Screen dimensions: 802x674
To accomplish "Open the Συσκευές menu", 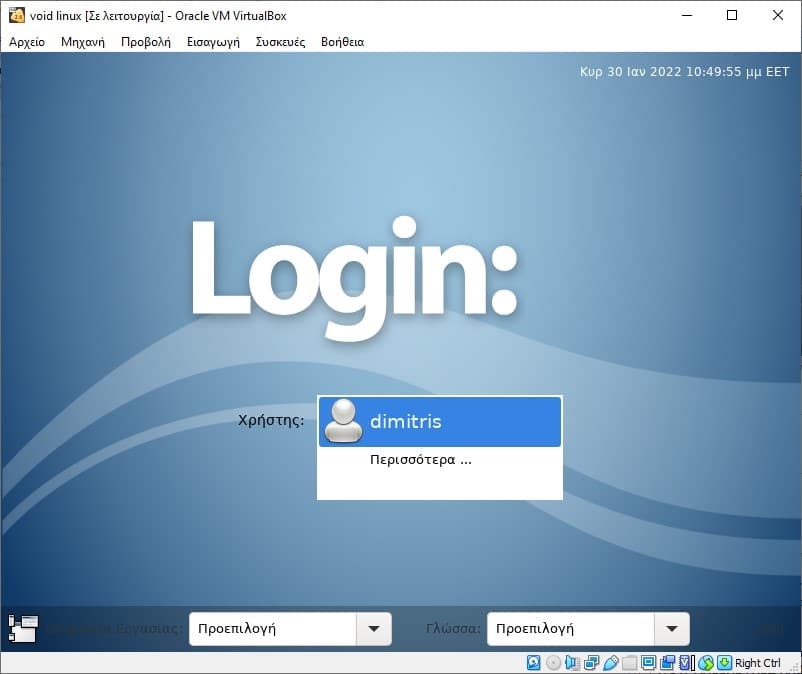I will (x=280, y=42).
